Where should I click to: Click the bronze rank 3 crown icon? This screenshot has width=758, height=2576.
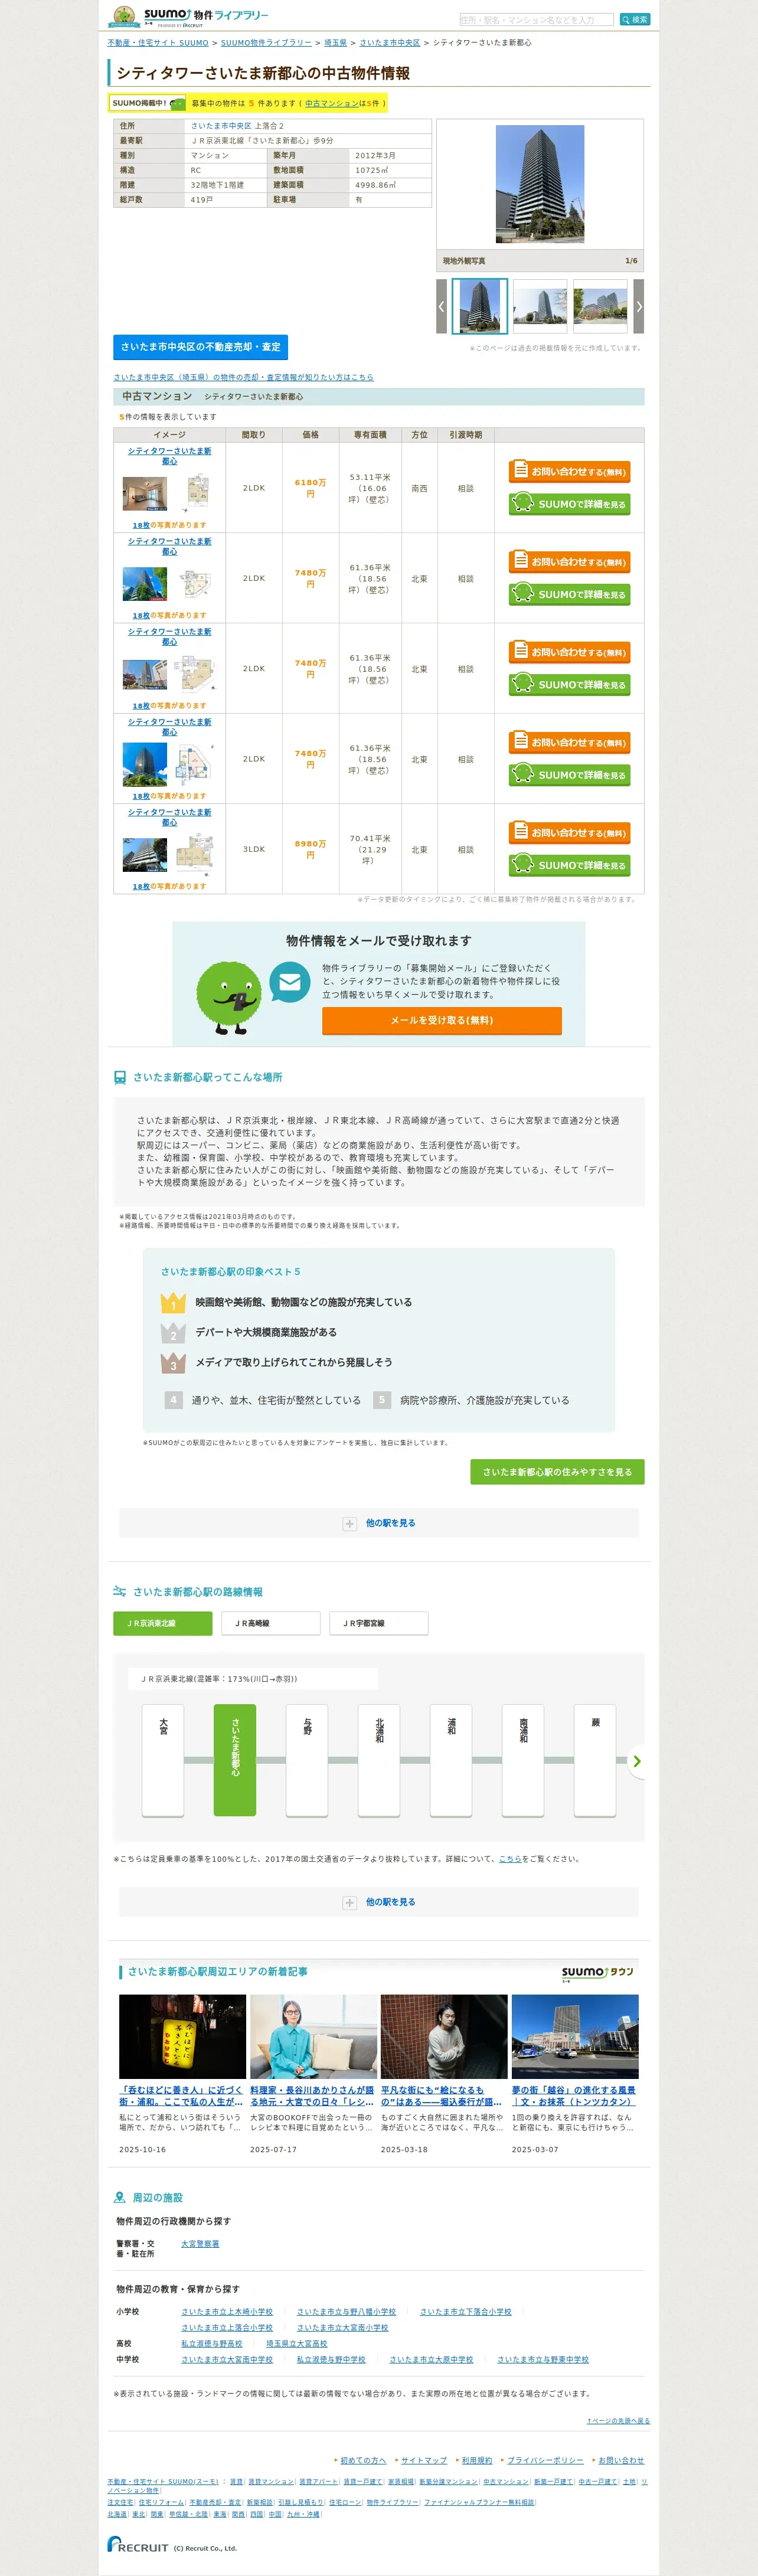click(x=173, y=1362)
